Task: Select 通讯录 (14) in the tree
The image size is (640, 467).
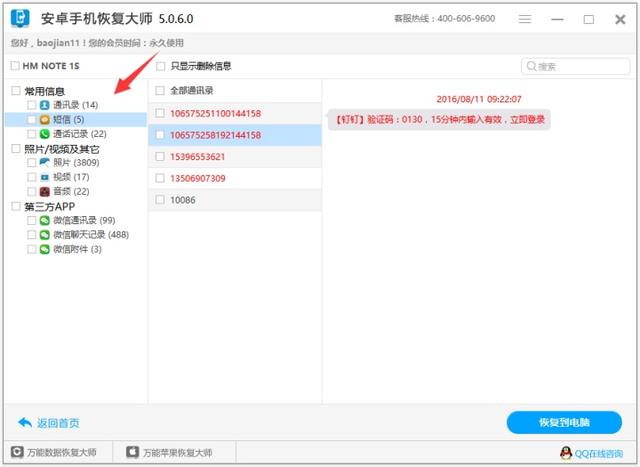Action: pyautogui.click(x=76, y=105)
